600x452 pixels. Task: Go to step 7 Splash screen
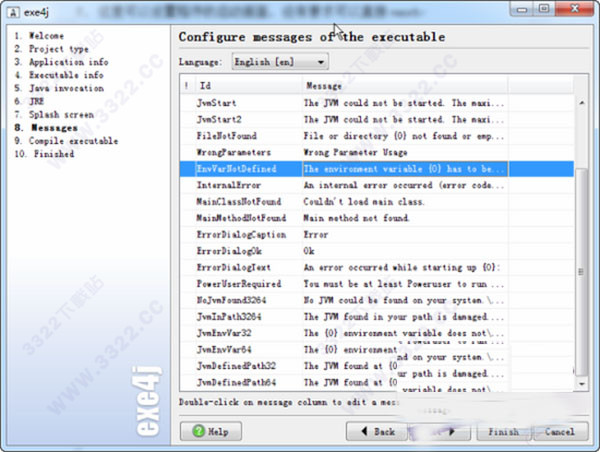point(54,114)
